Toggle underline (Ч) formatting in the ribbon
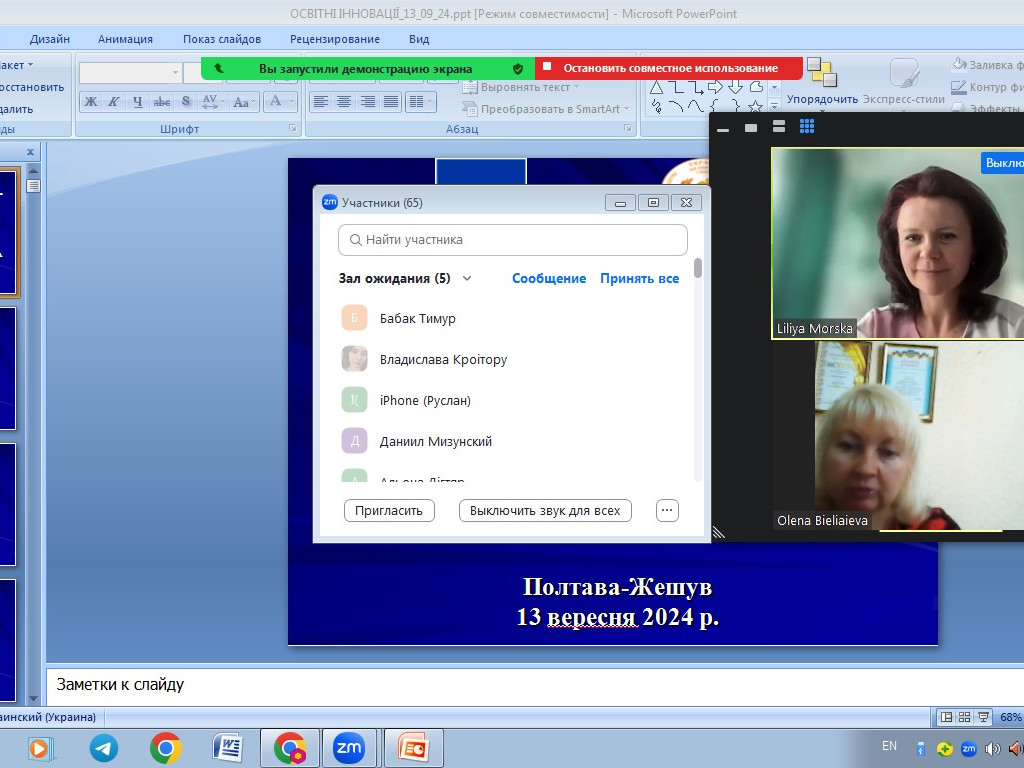Viewport: 1024px width, 768px height. click(137, 102)
